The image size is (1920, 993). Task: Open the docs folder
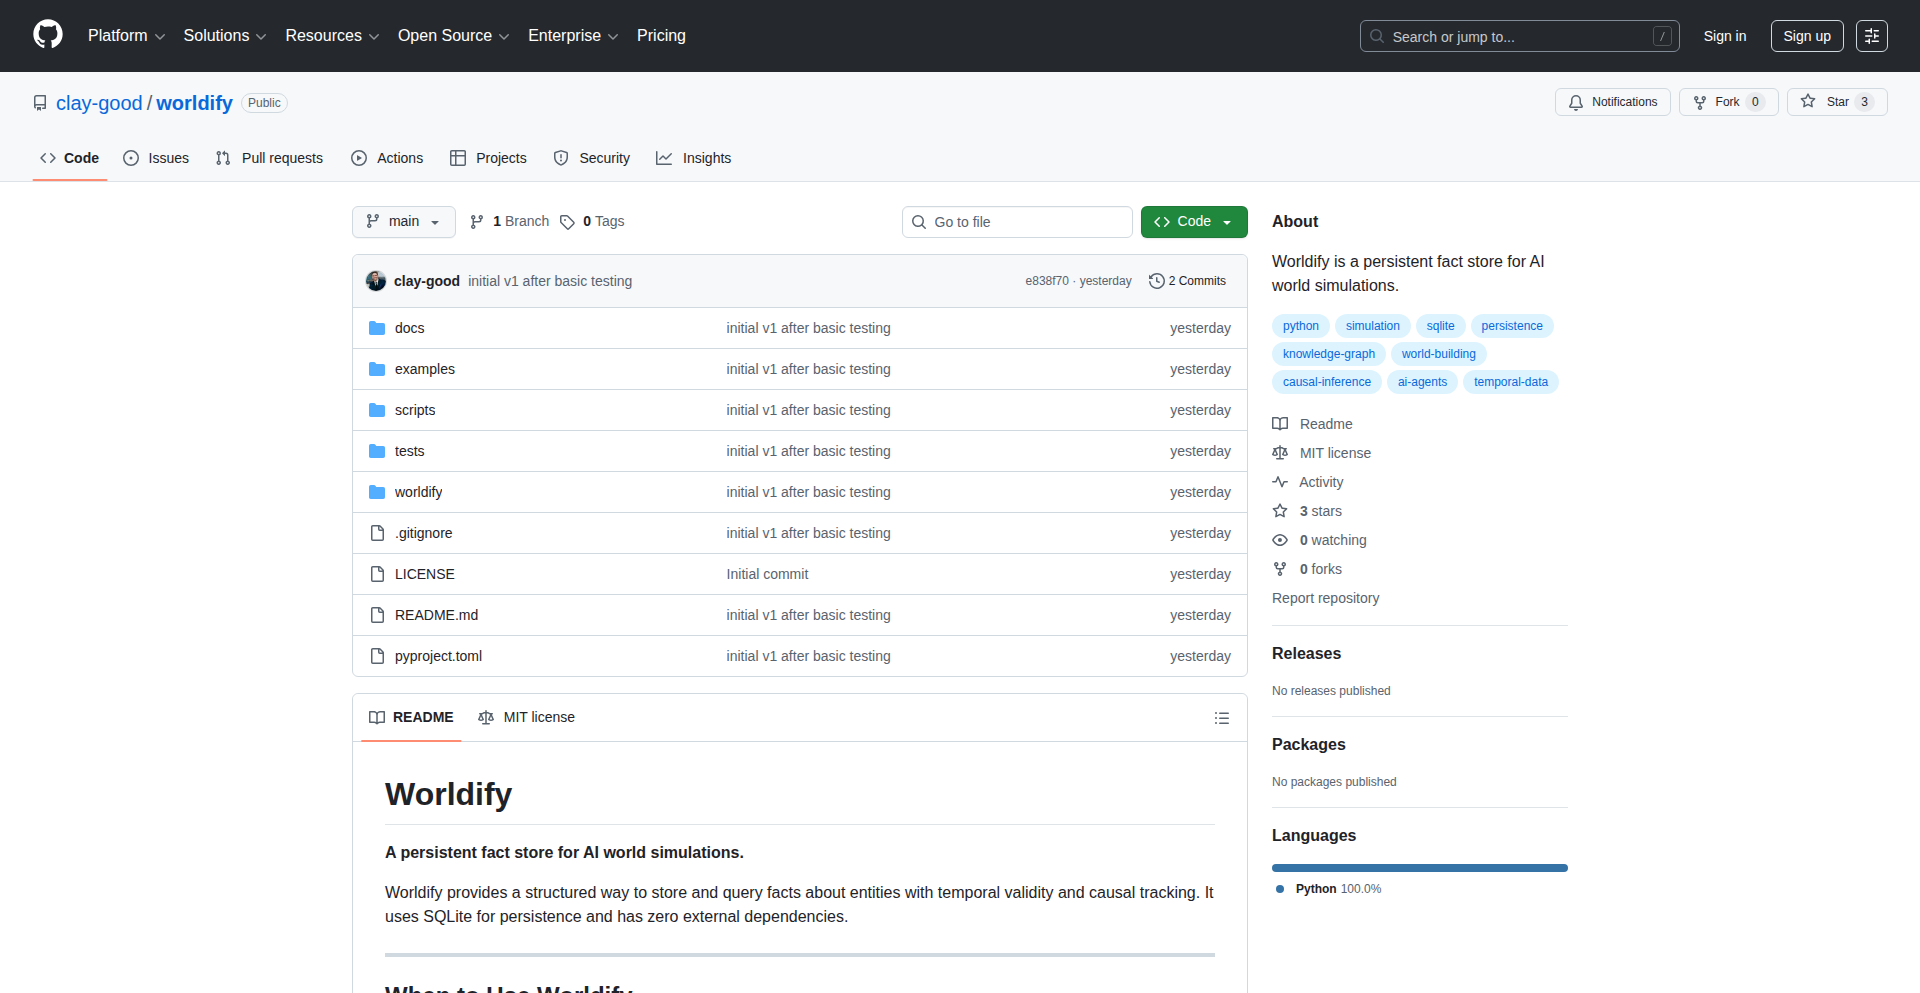[x=409, y=328]
